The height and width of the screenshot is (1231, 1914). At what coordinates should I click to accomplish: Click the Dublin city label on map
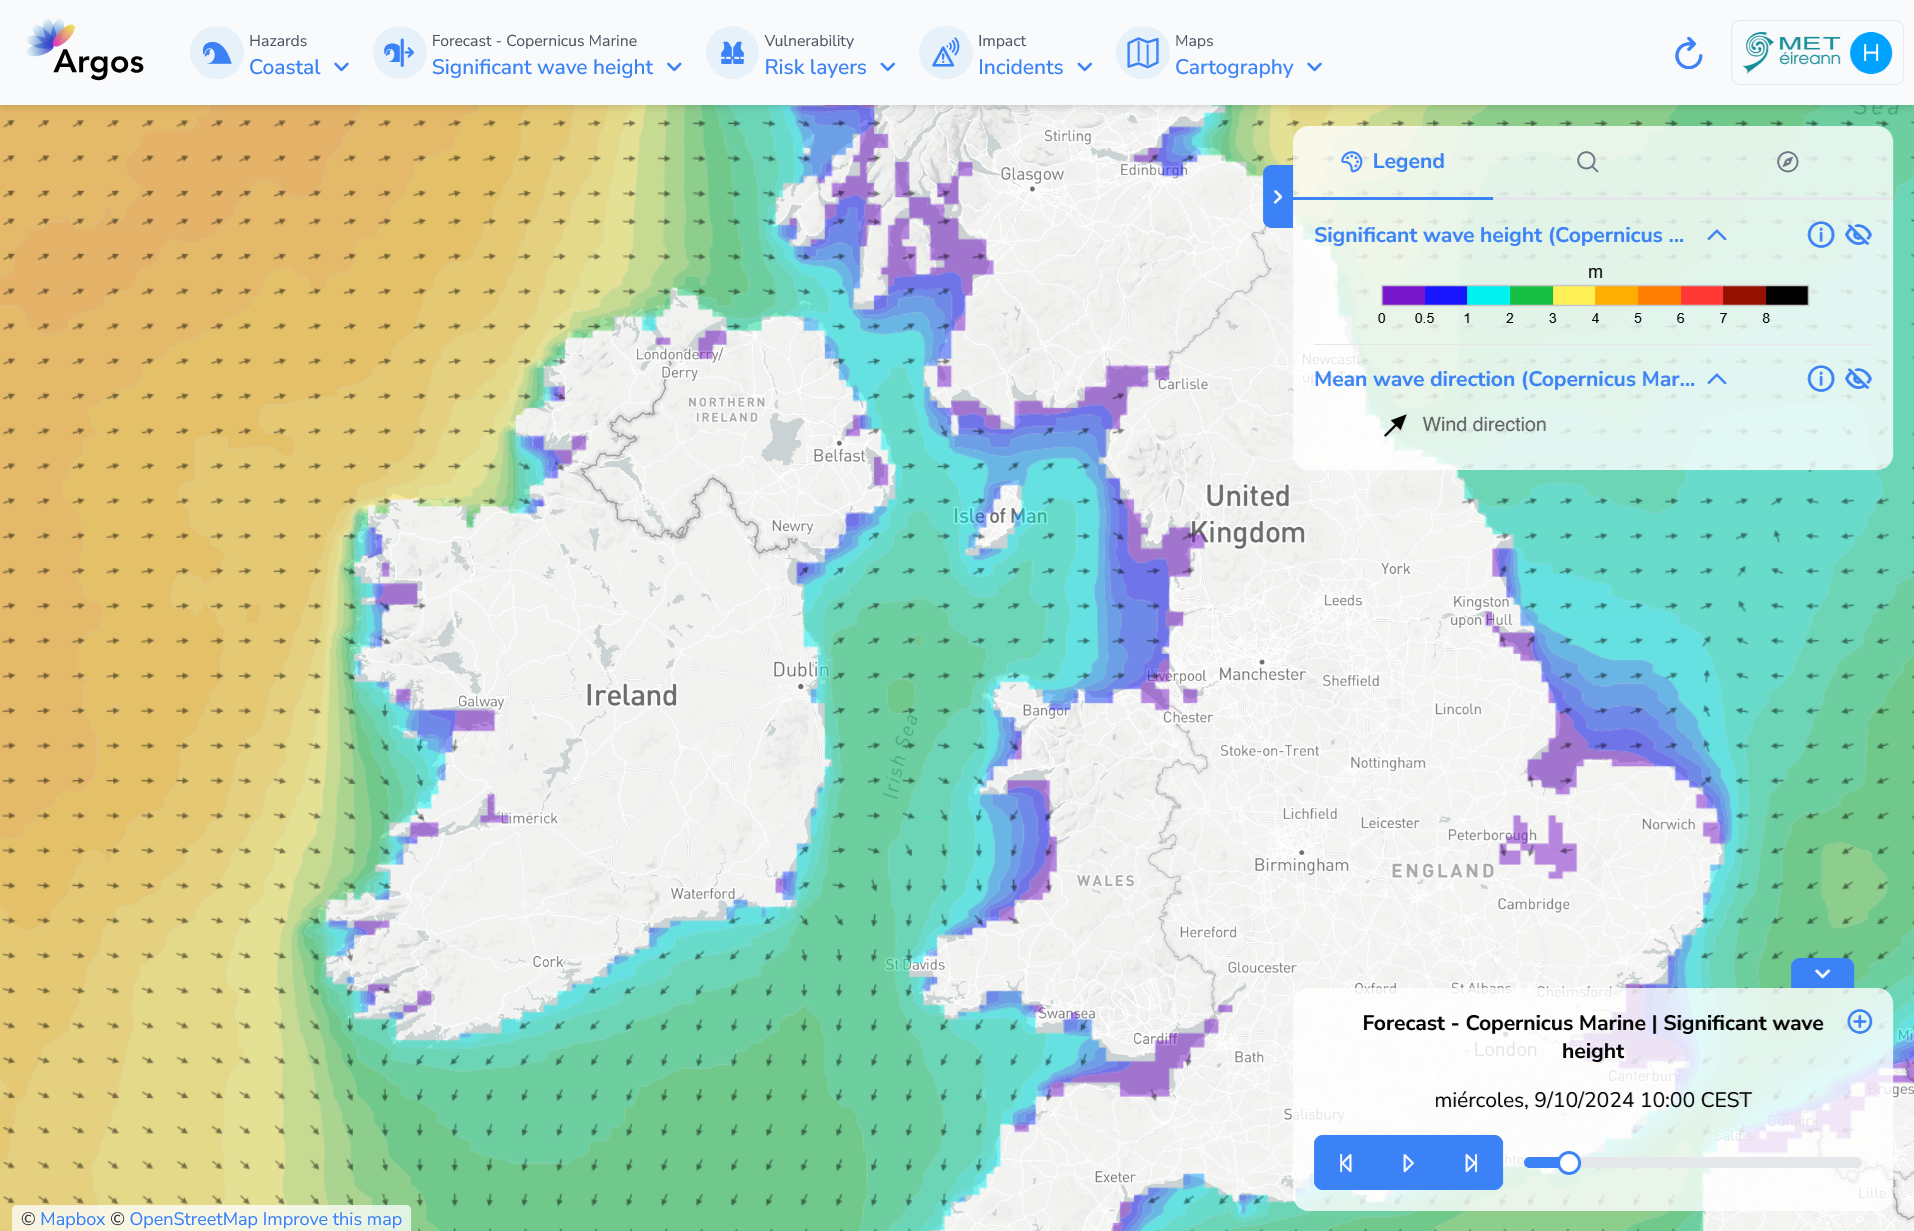point(801,670)
